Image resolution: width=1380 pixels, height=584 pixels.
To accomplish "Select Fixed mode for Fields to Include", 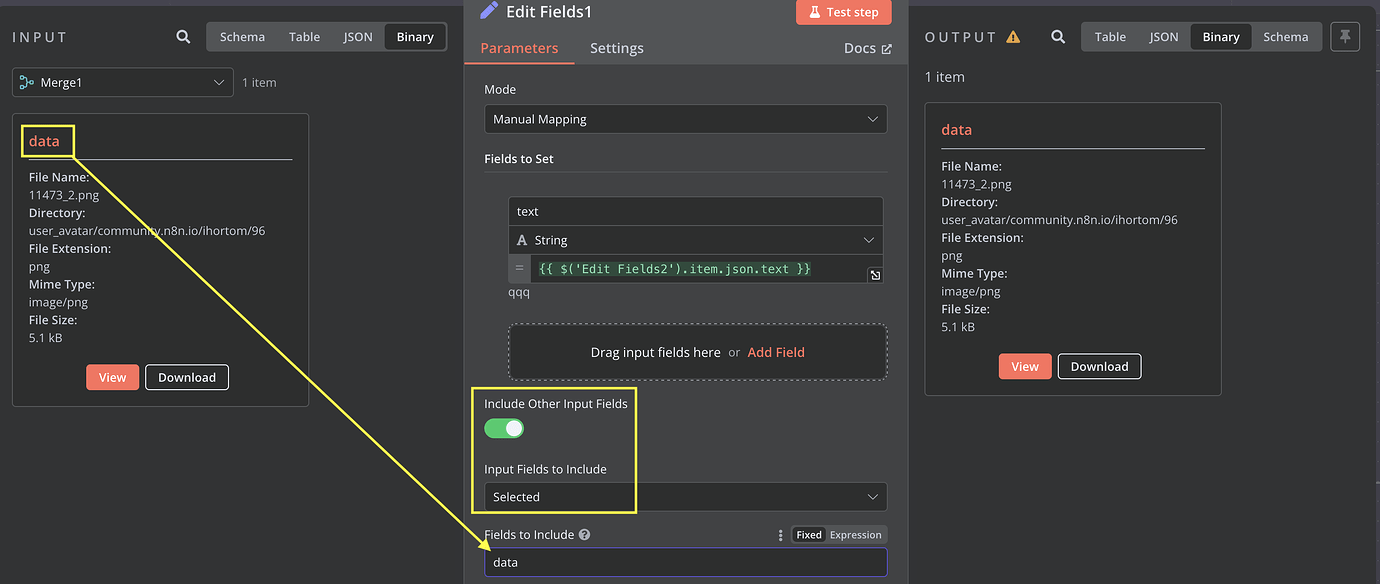I will click(808, 534).
